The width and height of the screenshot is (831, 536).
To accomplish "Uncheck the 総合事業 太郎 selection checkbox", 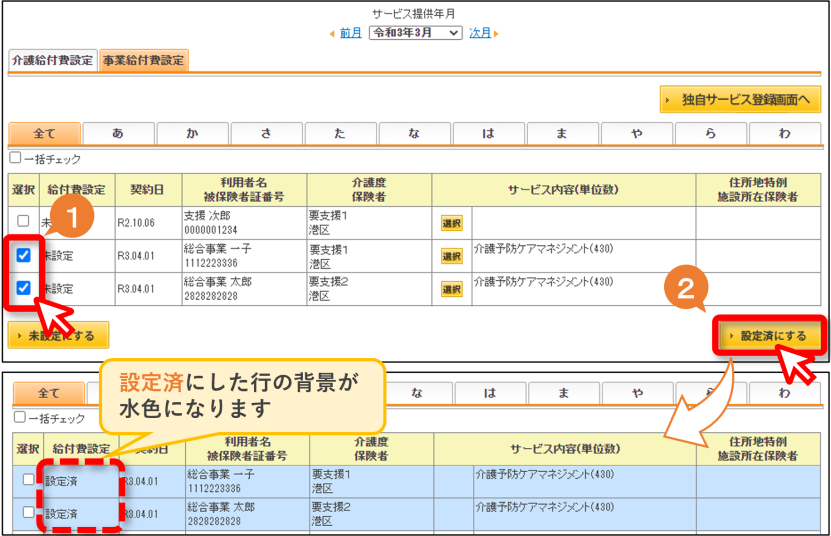I will tap(23, 288).
